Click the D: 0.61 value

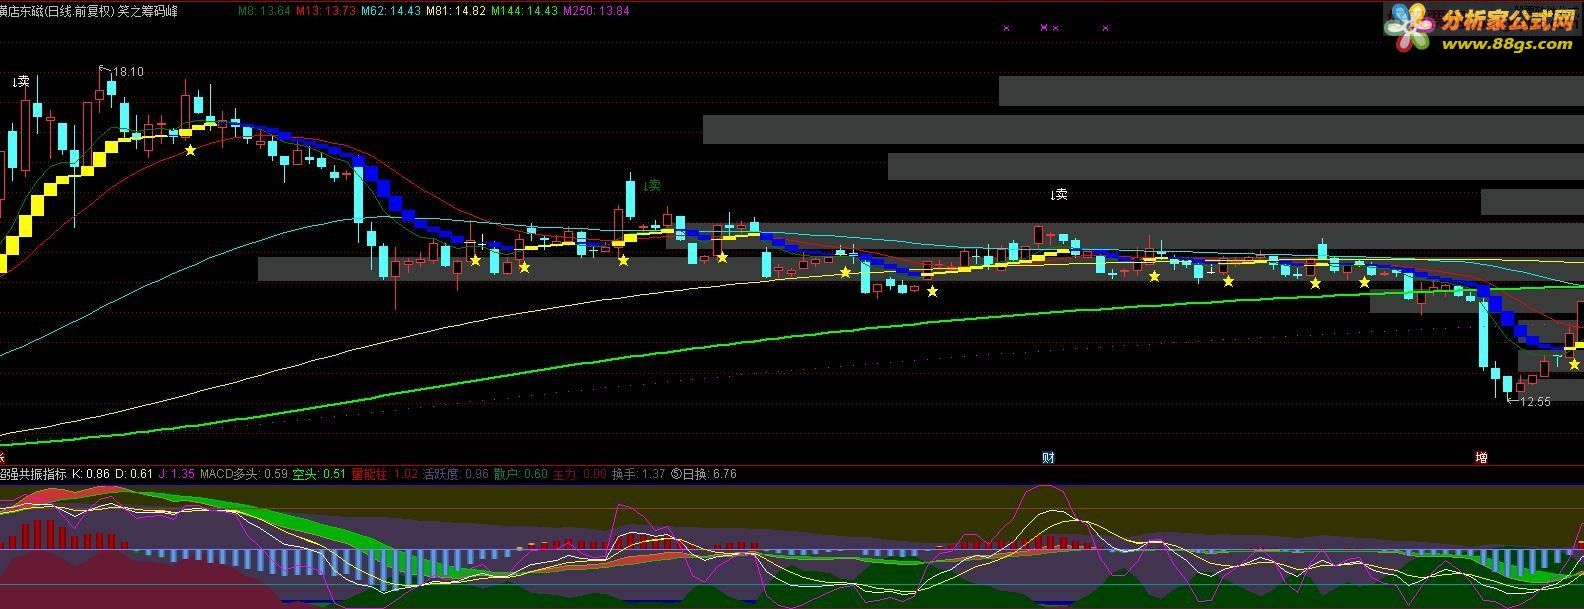[134, 474]
